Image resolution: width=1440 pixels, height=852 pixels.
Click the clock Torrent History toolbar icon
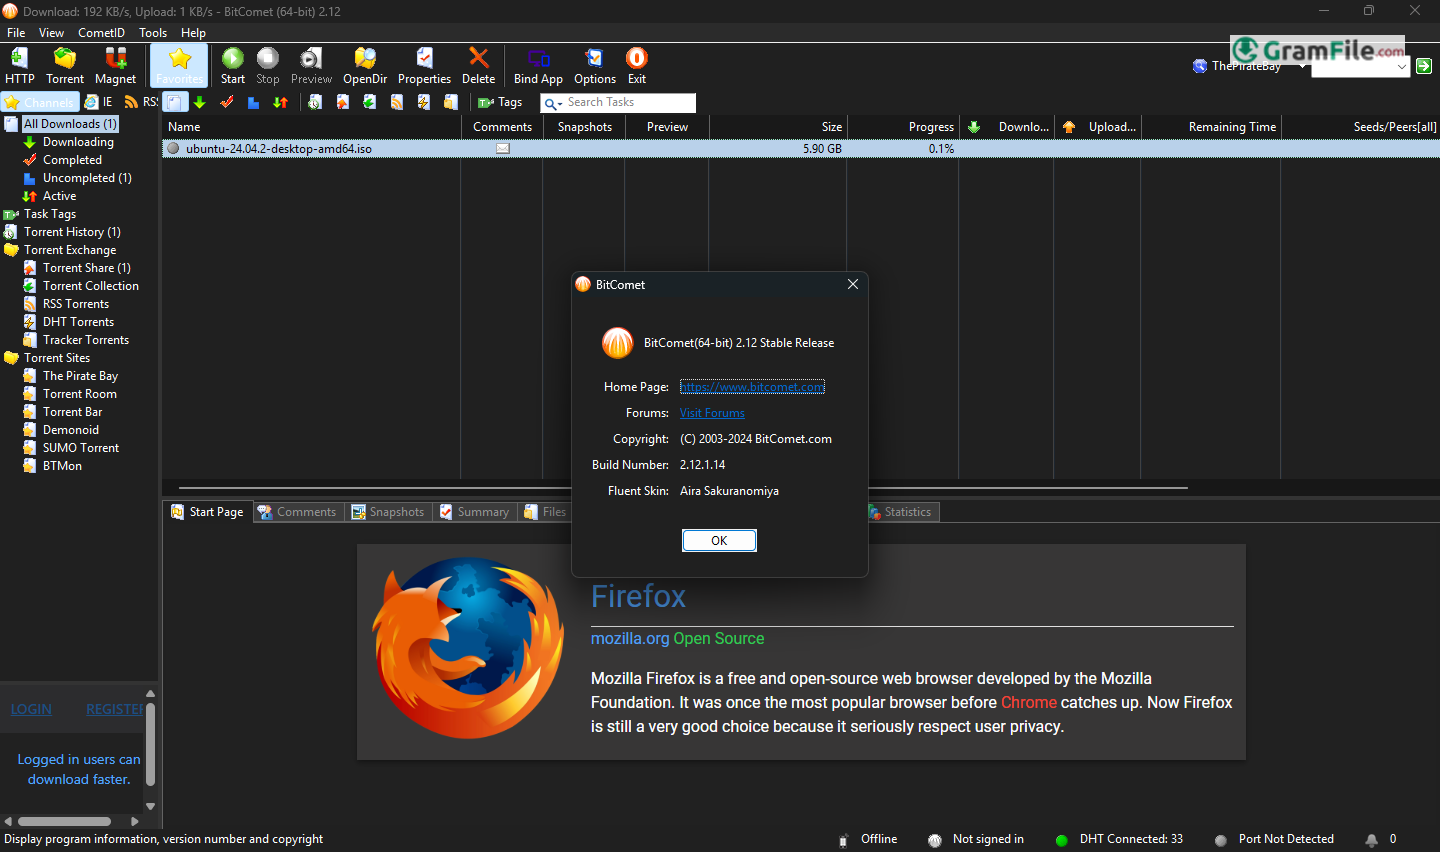315,102
